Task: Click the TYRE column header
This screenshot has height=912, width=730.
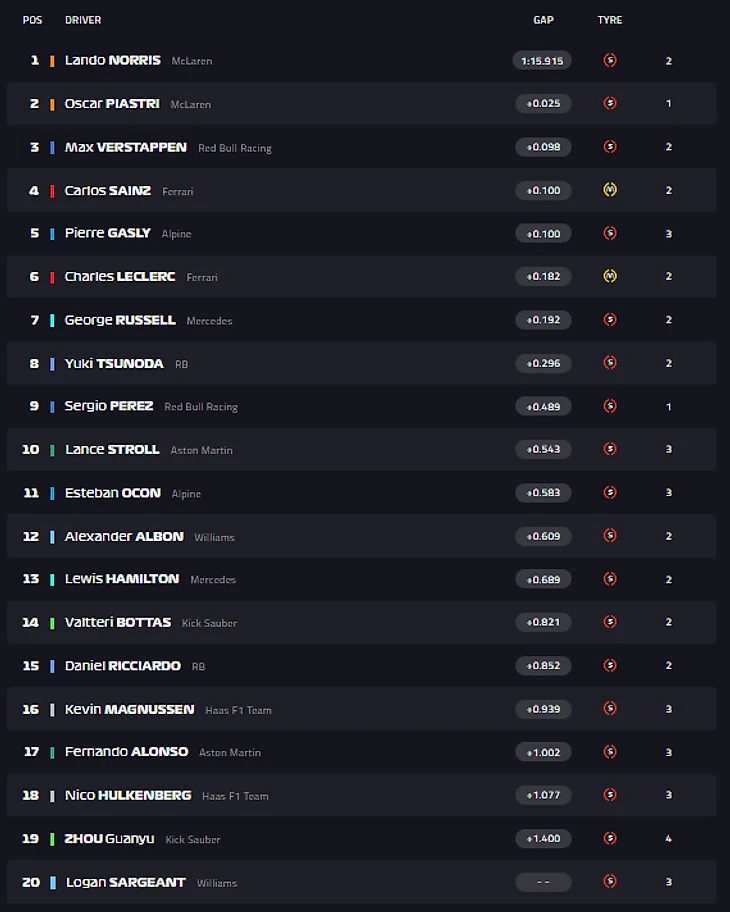Action: coord(610,20)
